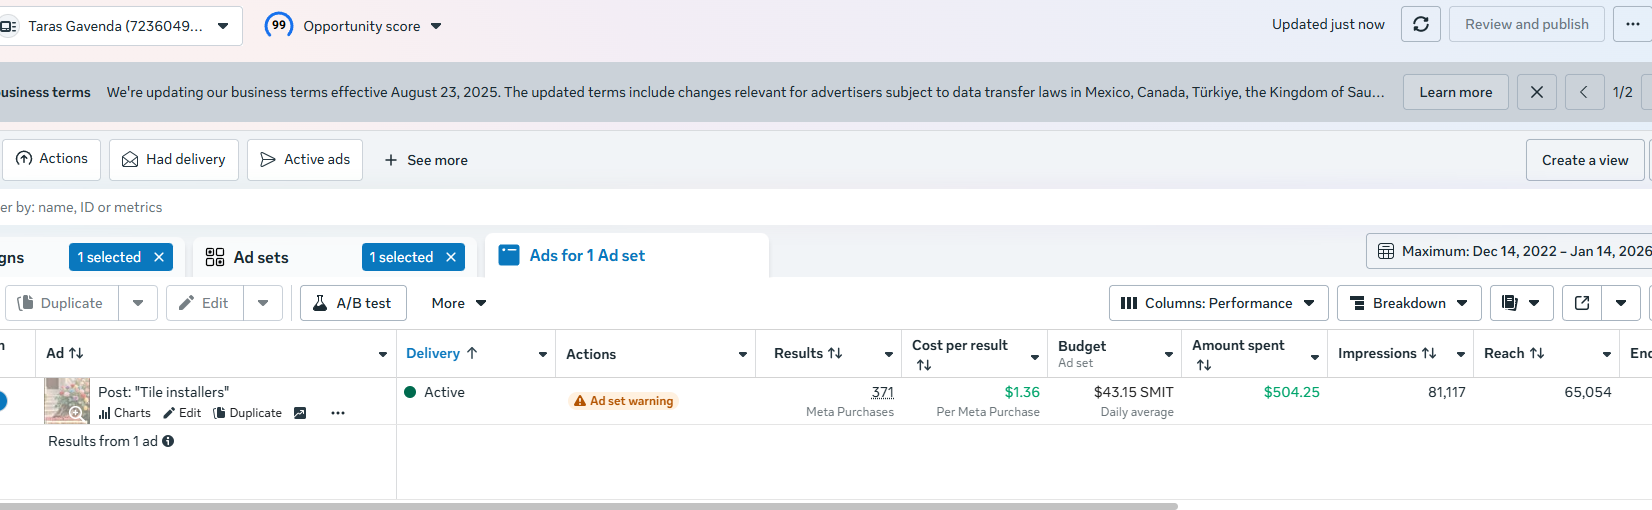Open the Columns: Performance dropdown
1652x510 pixels.
[1218, 303]
